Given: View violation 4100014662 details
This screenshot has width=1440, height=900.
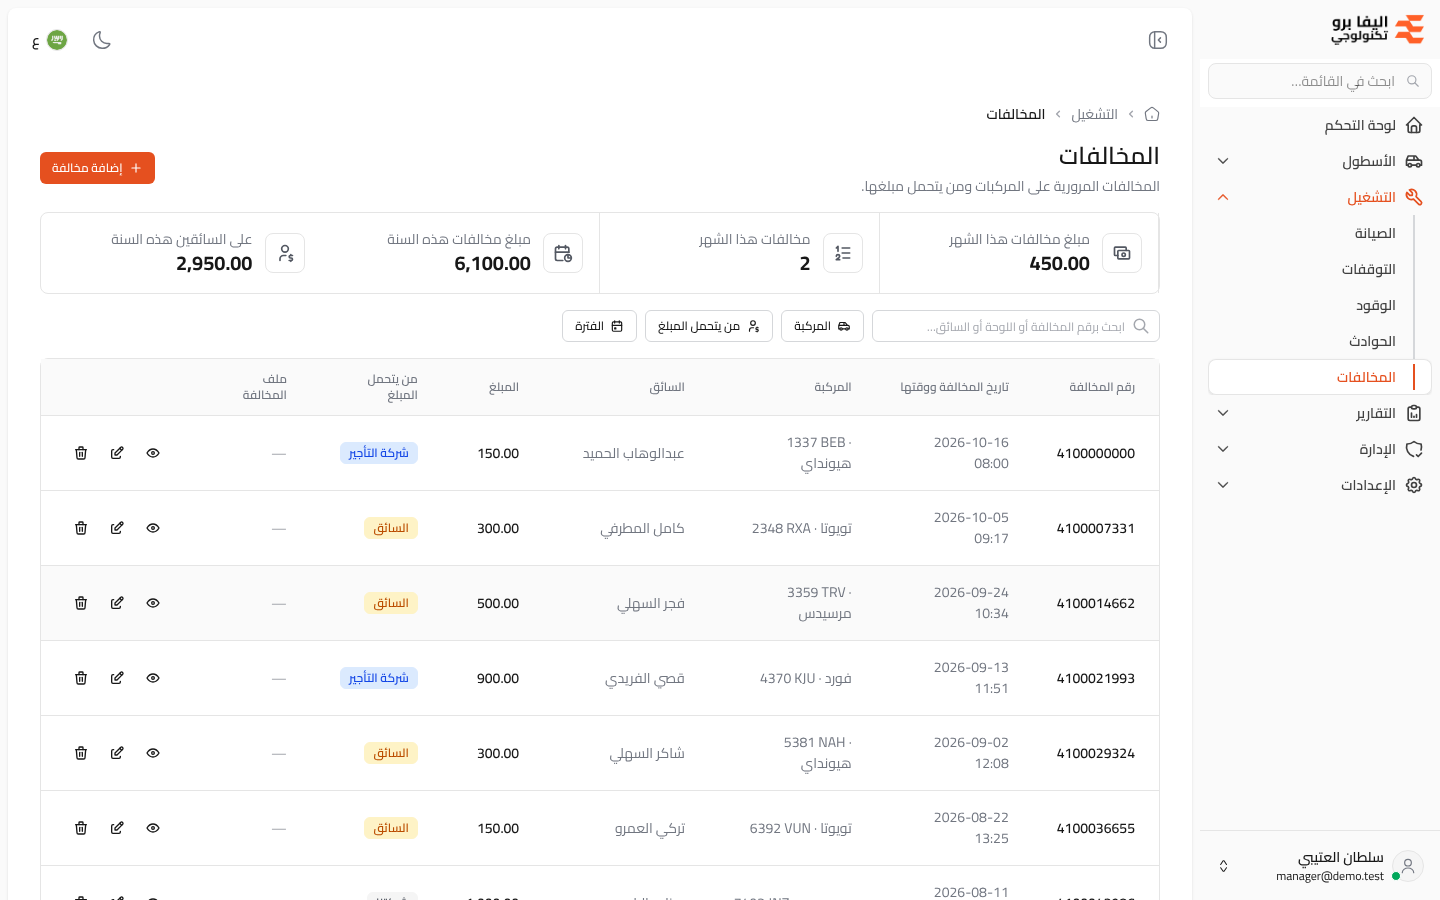Looking at the screenshot, I should tap(153, 603).
